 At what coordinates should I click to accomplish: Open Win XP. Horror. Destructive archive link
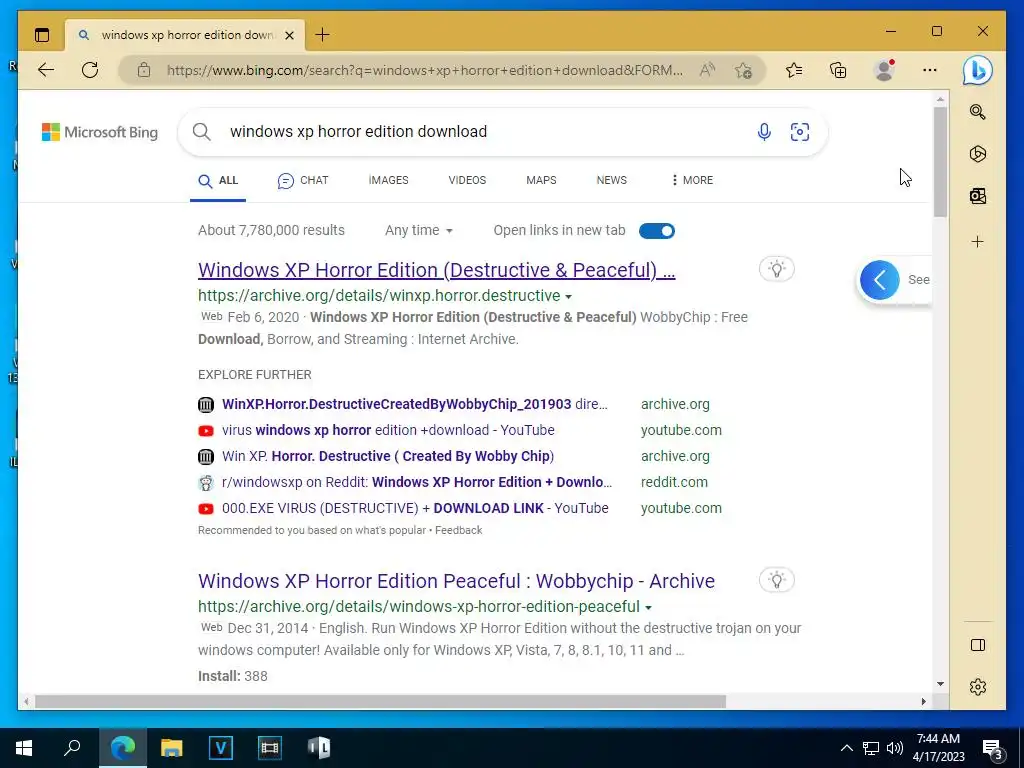click(388, 456)
